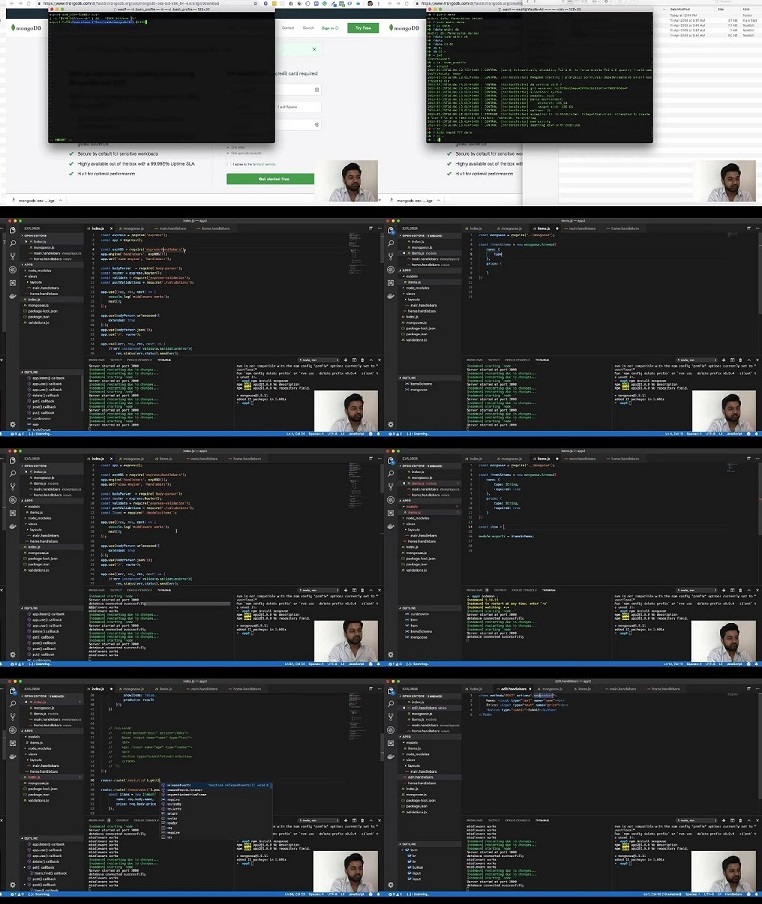Image resolution: width=762 pixels, height=904 pixels.
Task: Switch to main.handlebars tab in the third-row right frame
Action: [x=584, y=458]
